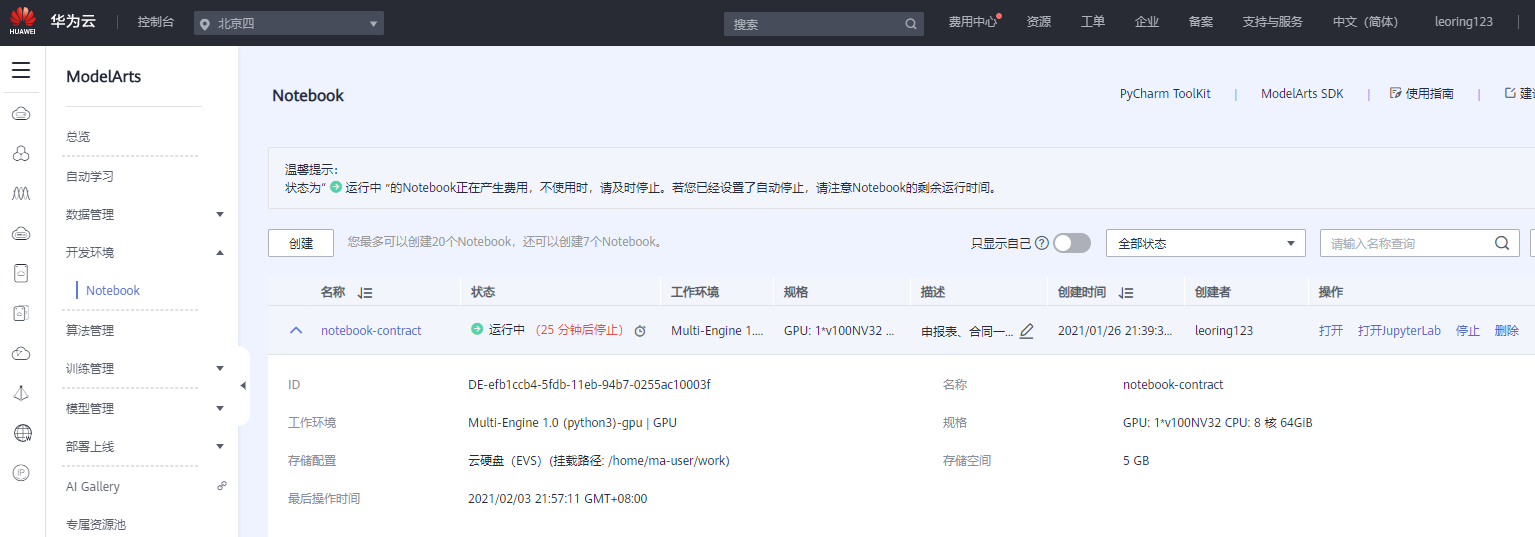
Task: Click the first cloud server icon in rail
Action: tap(21, 113)
